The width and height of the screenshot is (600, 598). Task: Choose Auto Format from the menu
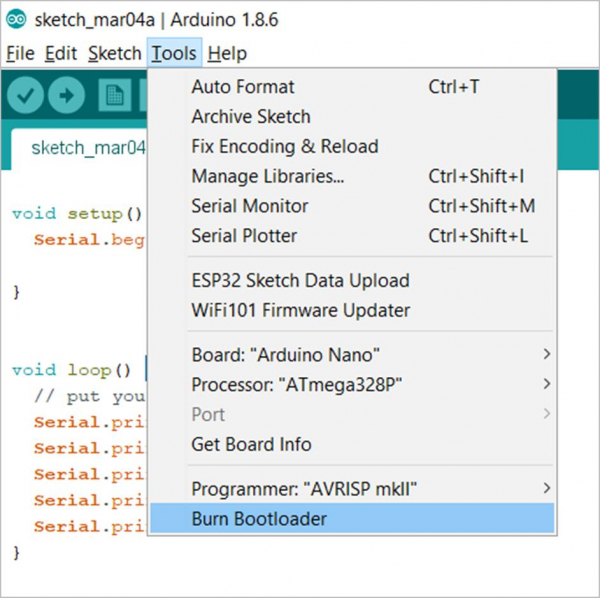pyautogui.click(x=243, y=87)
